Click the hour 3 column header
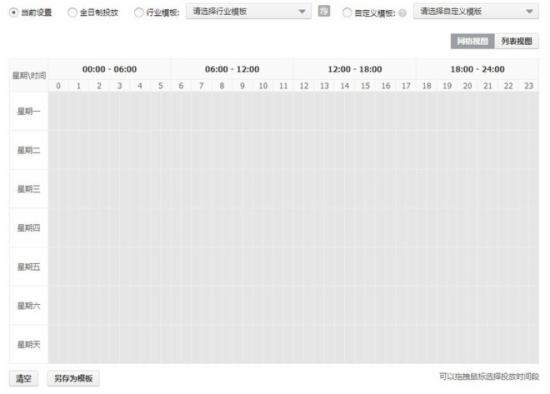Image resolution: width=550 pixels, height=394 pixels. (x=120, y=86)
